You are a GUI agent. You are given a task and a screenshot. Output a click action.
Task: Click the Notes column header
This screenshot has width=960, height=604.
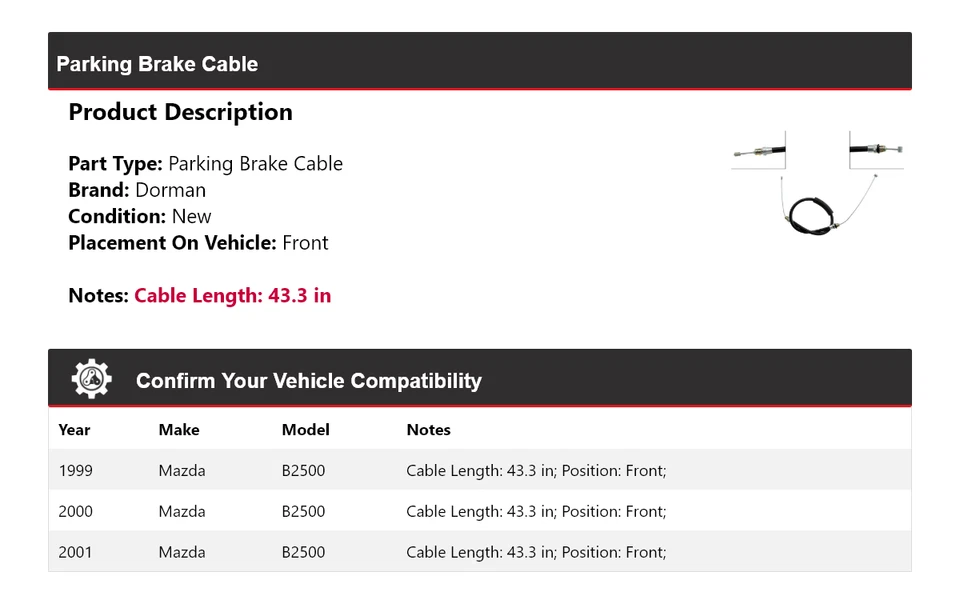pos(428,430)
